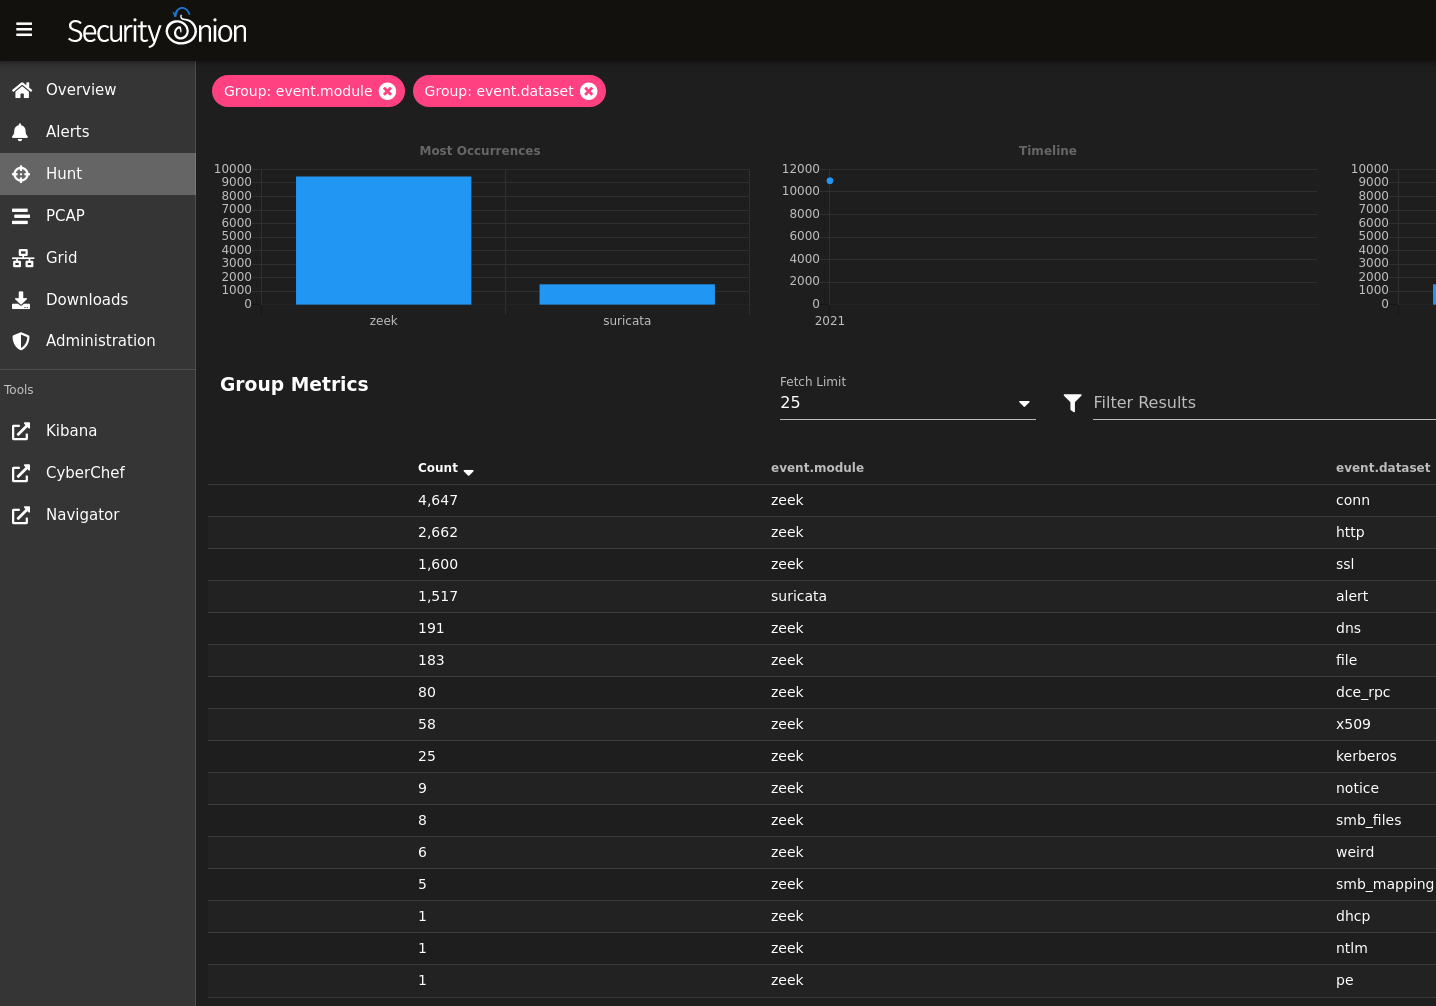The image size is (1436, 1006).
Task: Click the Alerts bell icon
Action: tap(20, 132)
